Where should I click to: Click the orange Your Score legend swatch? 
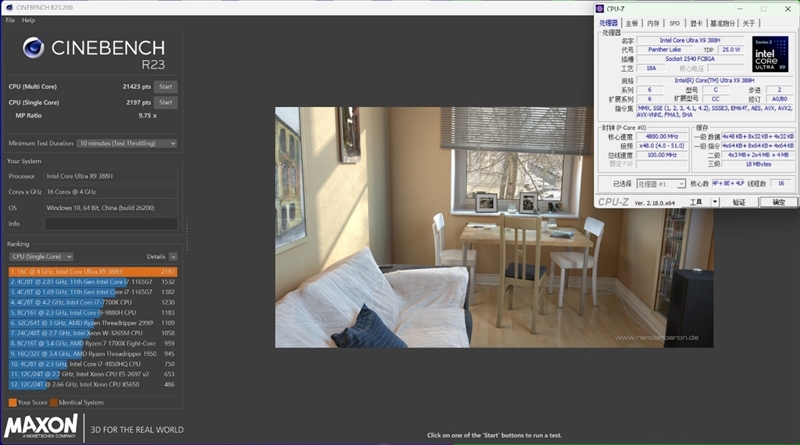click(11, 402)
